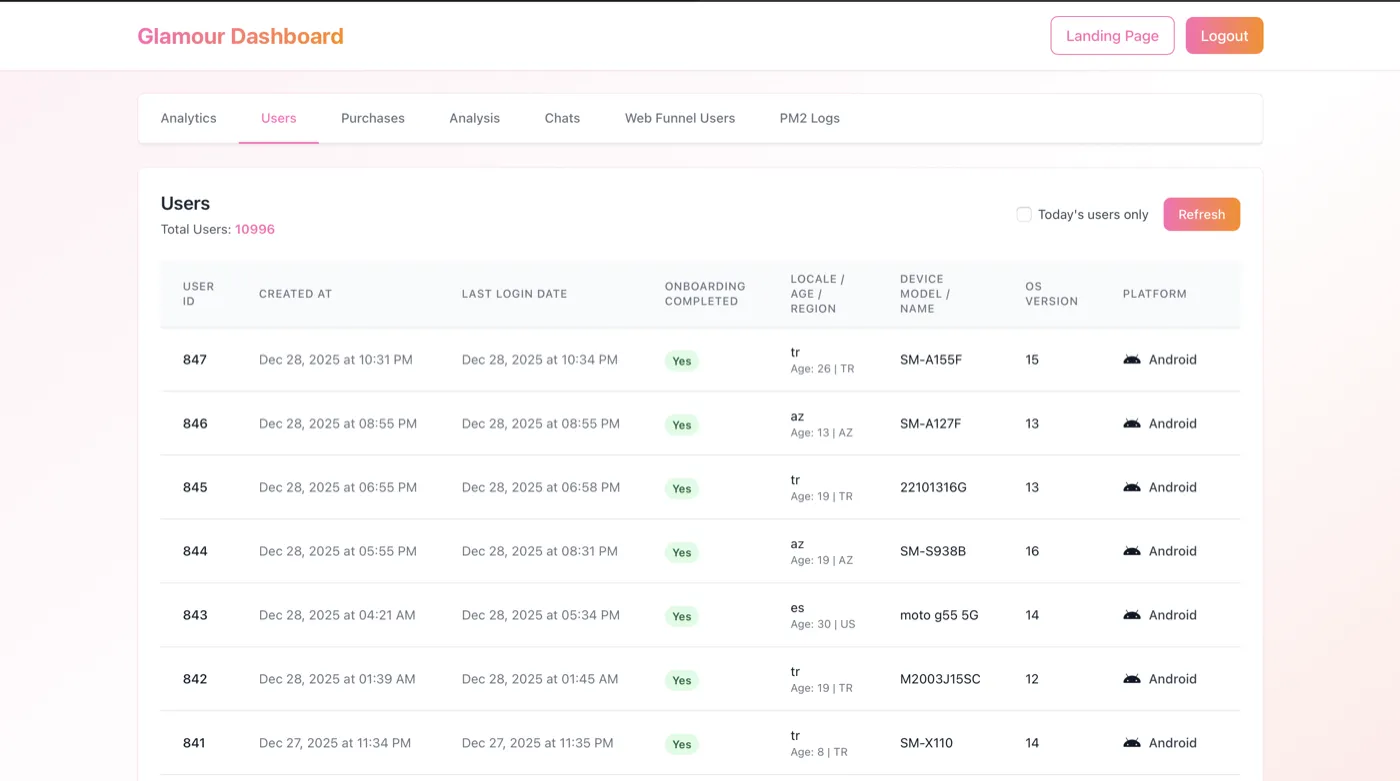Click device name moto g55 5G
This screenshot has width=1400, height=781.
939,615
